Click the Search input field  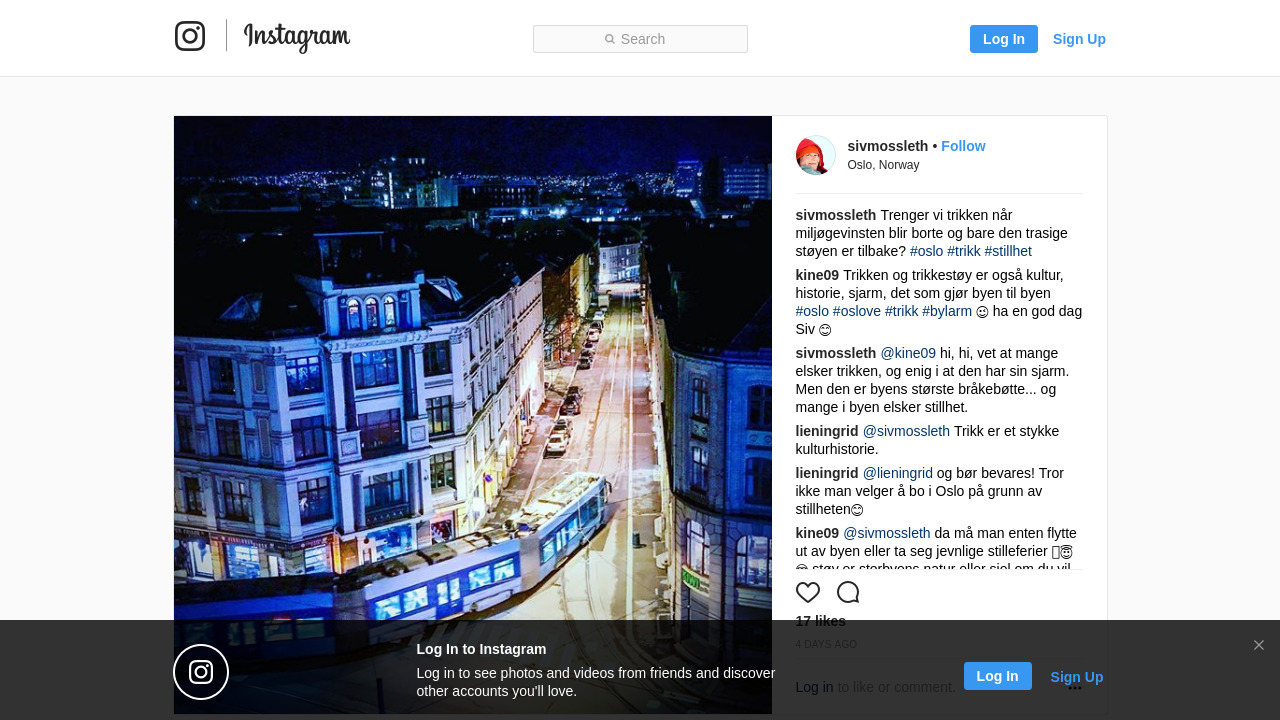(x=640, y=39)
